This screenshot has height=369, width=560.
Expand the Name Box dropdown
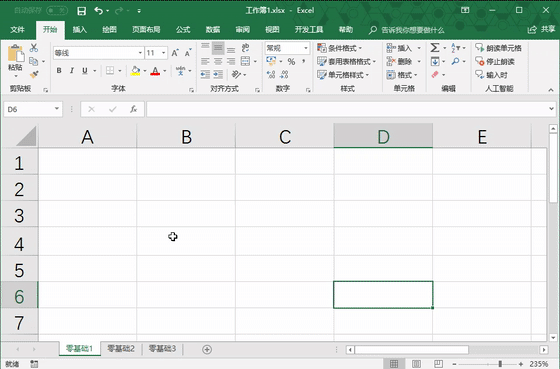tap(56, 109)
